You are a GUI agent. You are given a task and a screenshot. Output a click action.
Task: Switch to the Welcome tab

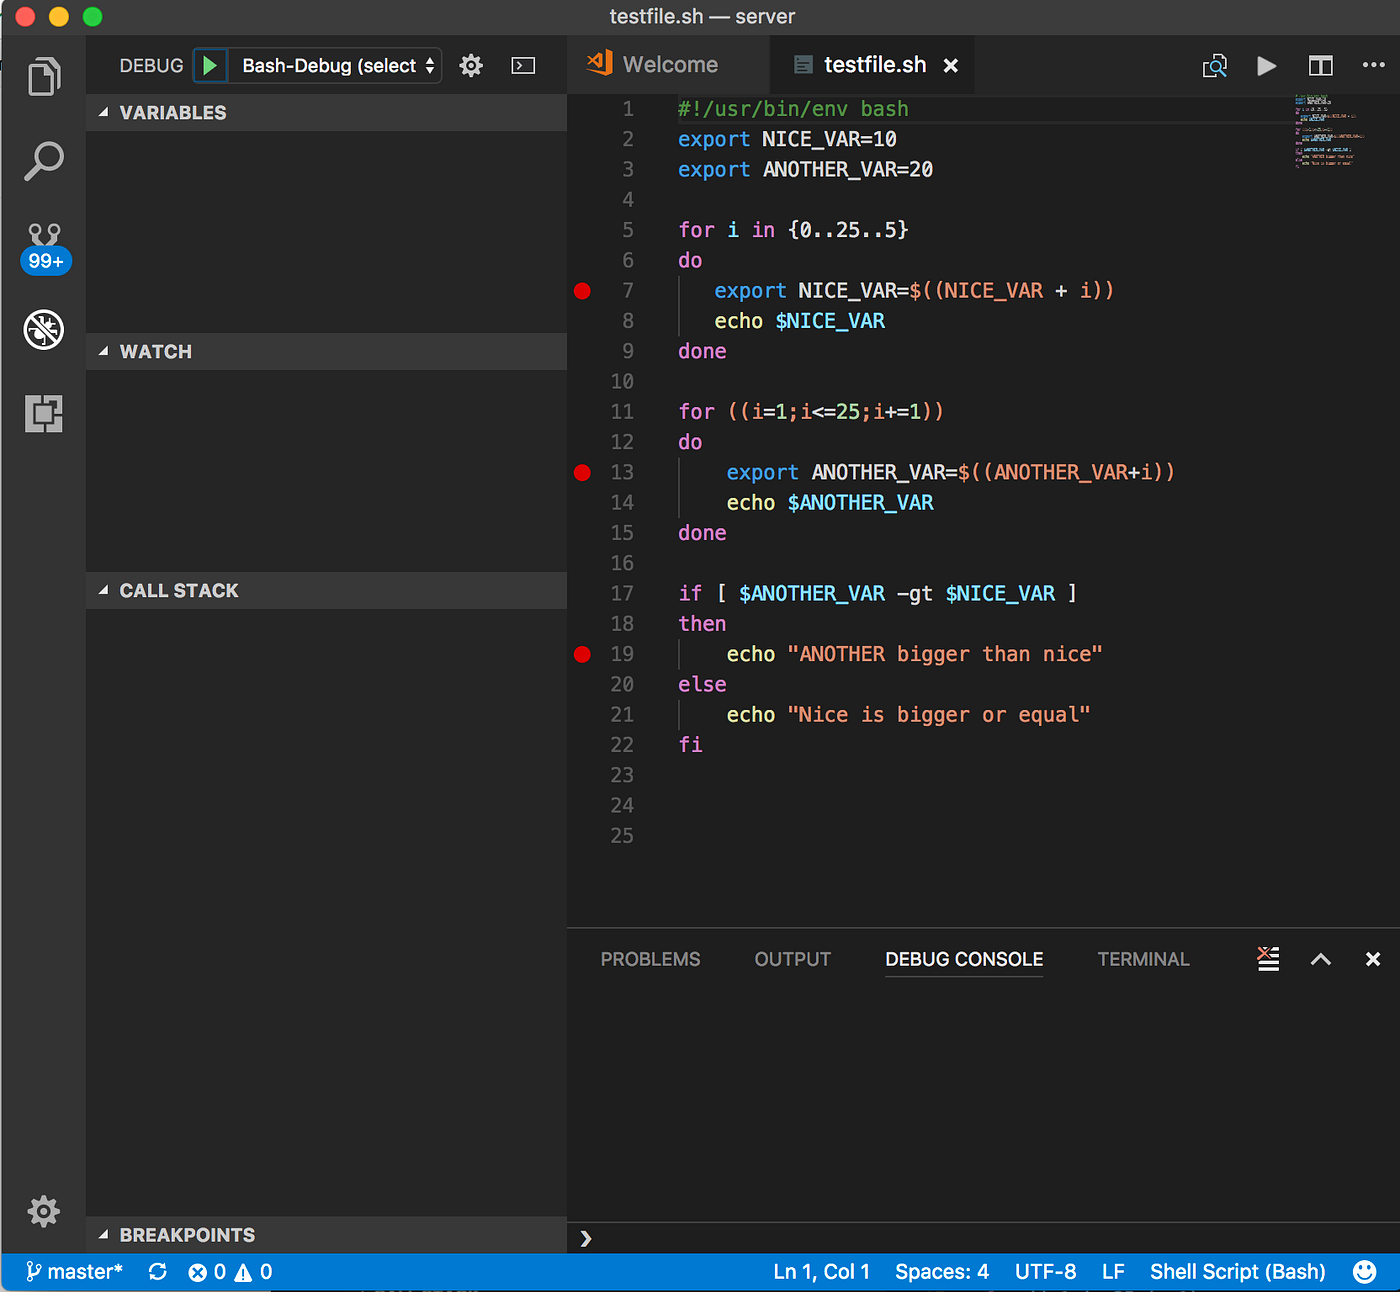(x=669, y=65)
